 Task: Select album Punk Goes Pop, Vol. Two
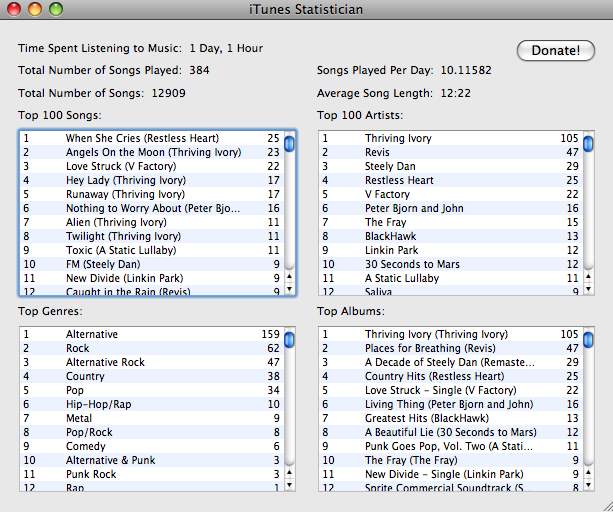[451, 446]
